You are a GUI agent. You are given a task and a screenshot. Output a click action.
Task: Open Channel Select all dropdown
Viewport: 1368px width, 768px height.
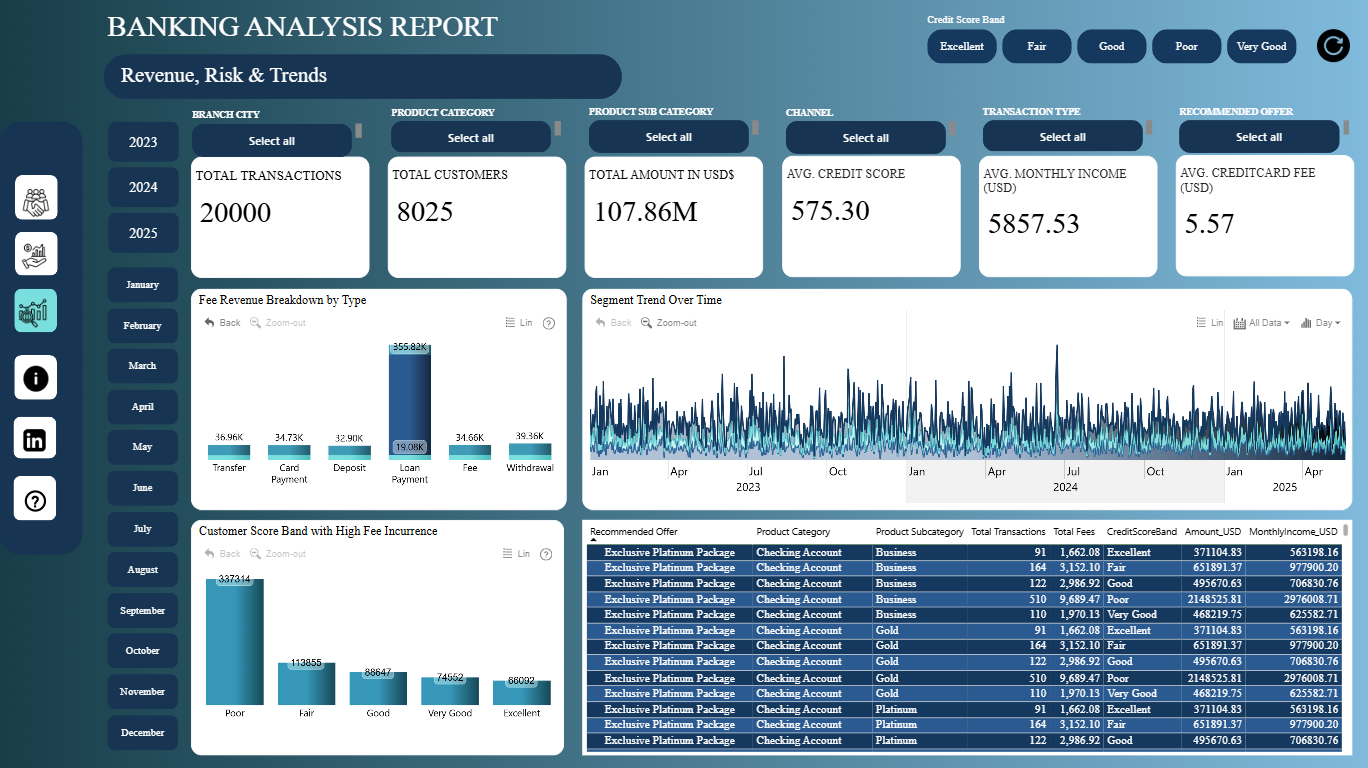(x=866, y=138)
